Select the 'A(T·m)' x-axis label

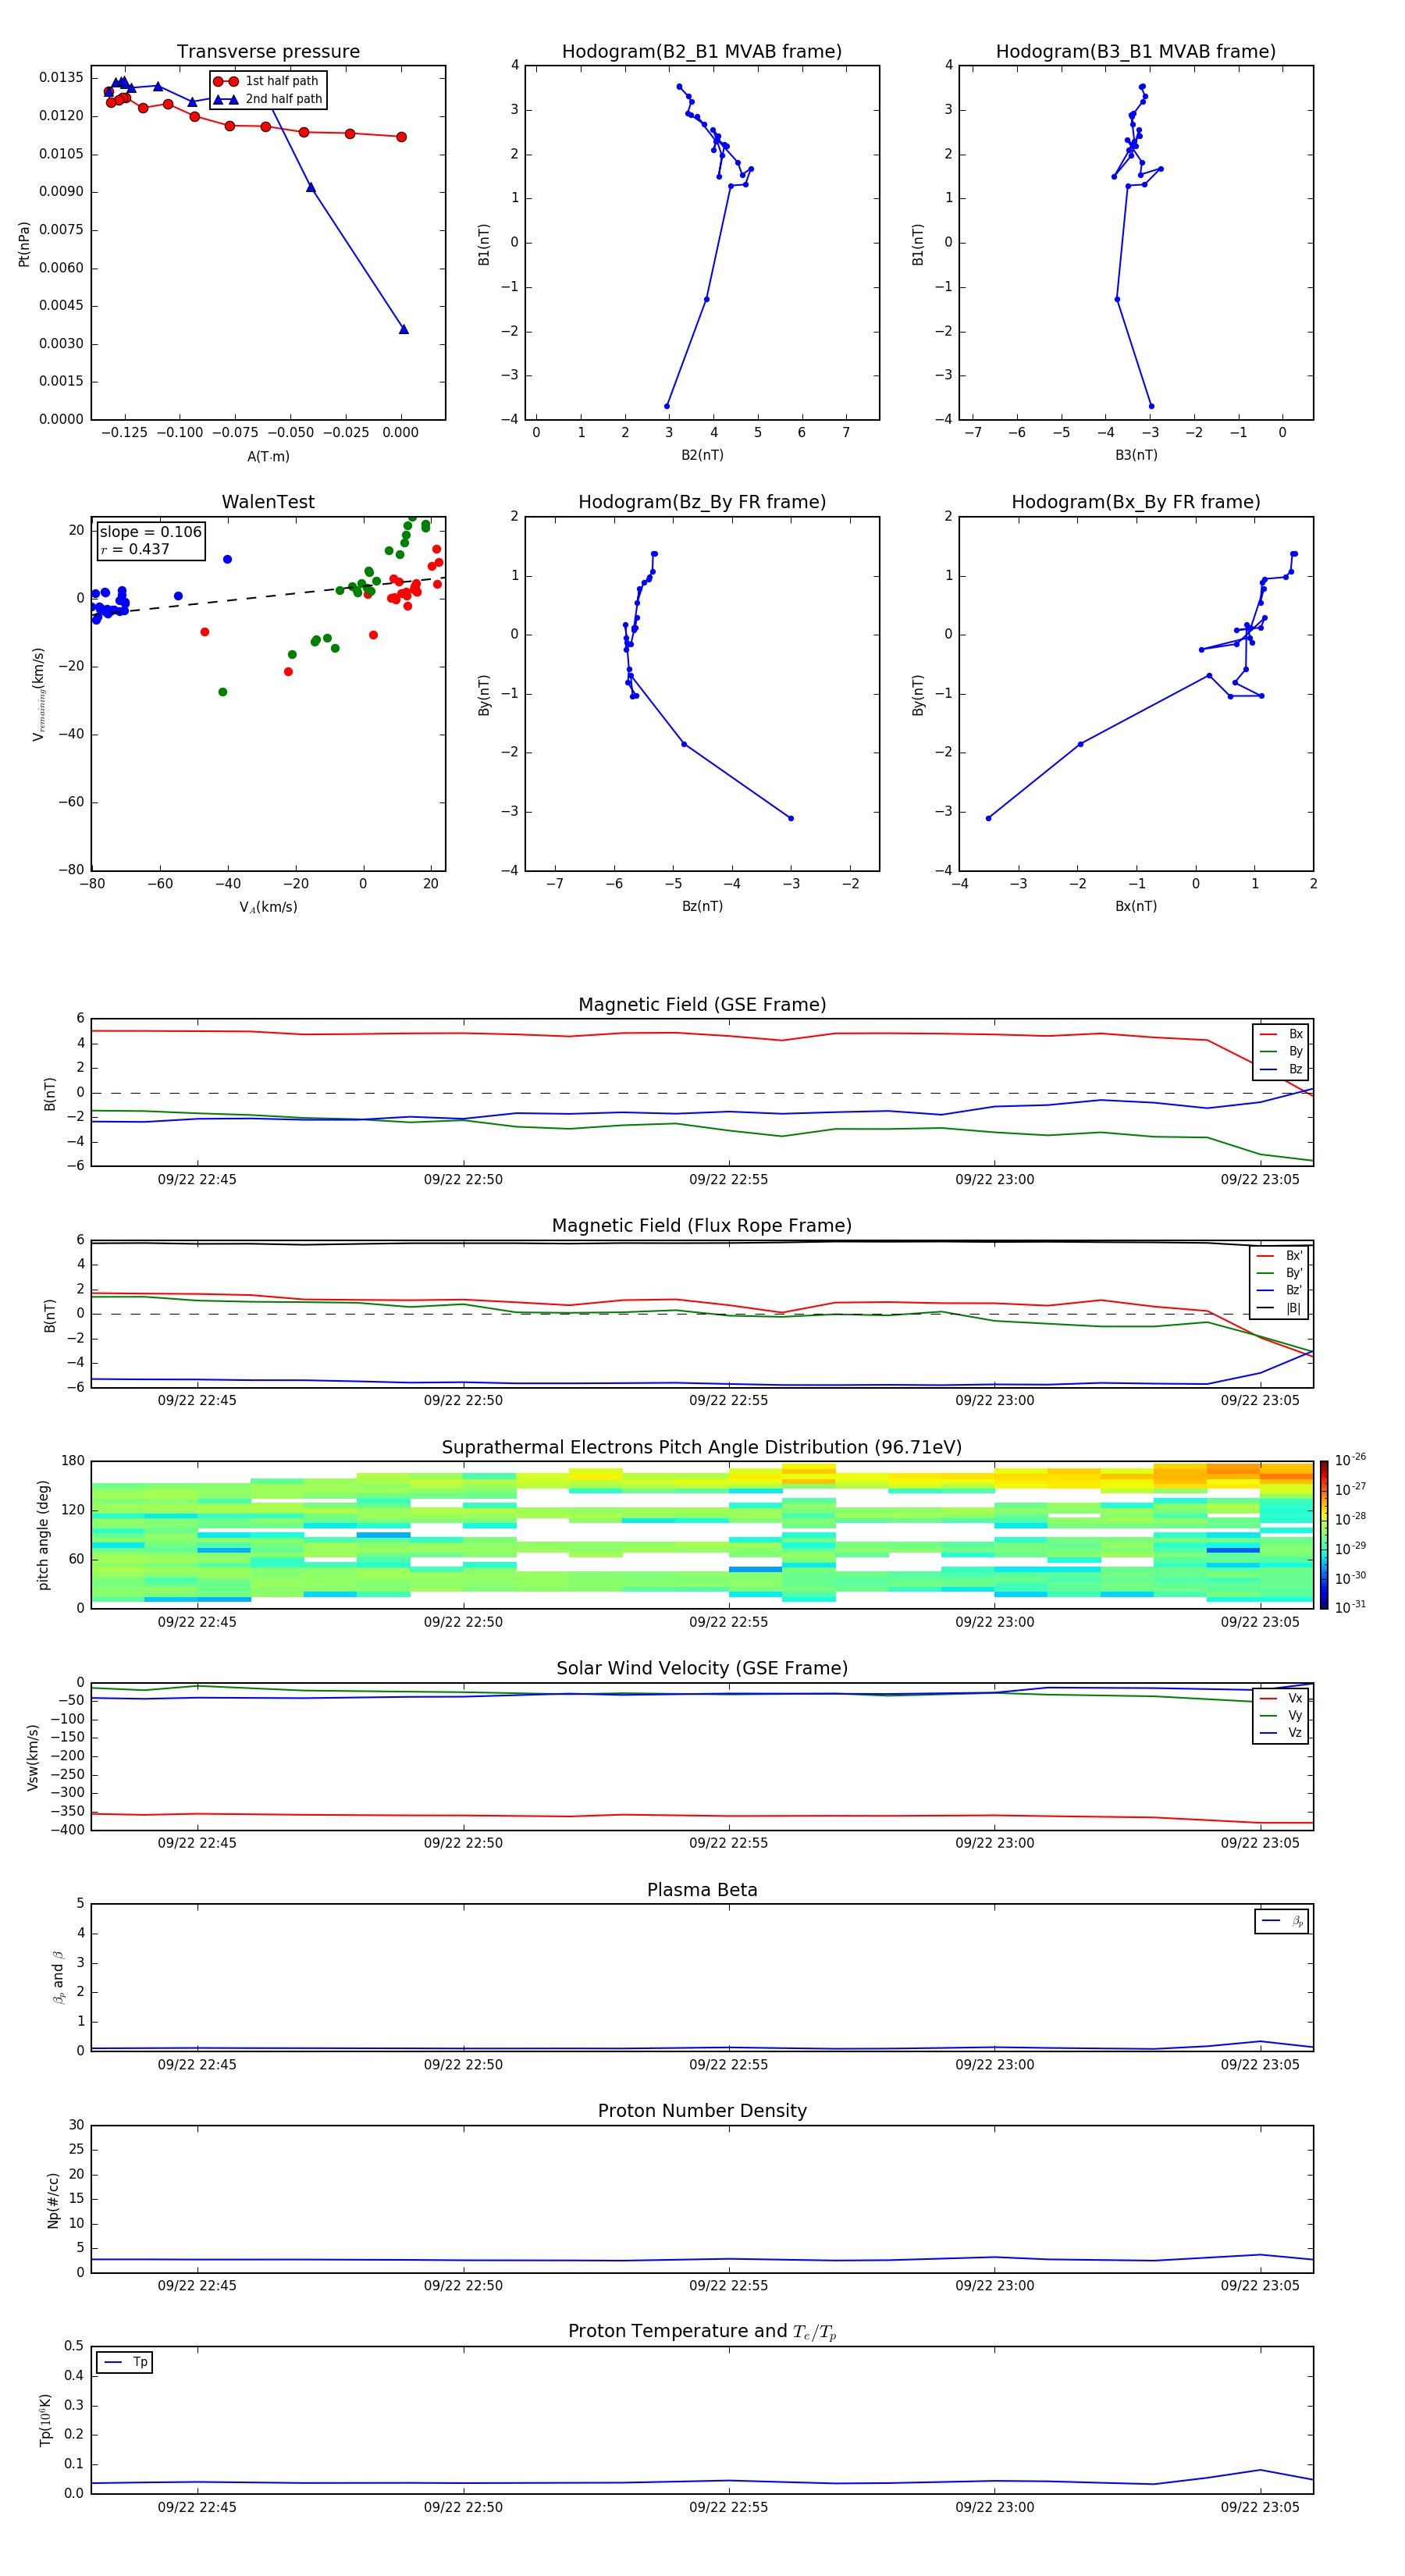click(x=268, y=456)
